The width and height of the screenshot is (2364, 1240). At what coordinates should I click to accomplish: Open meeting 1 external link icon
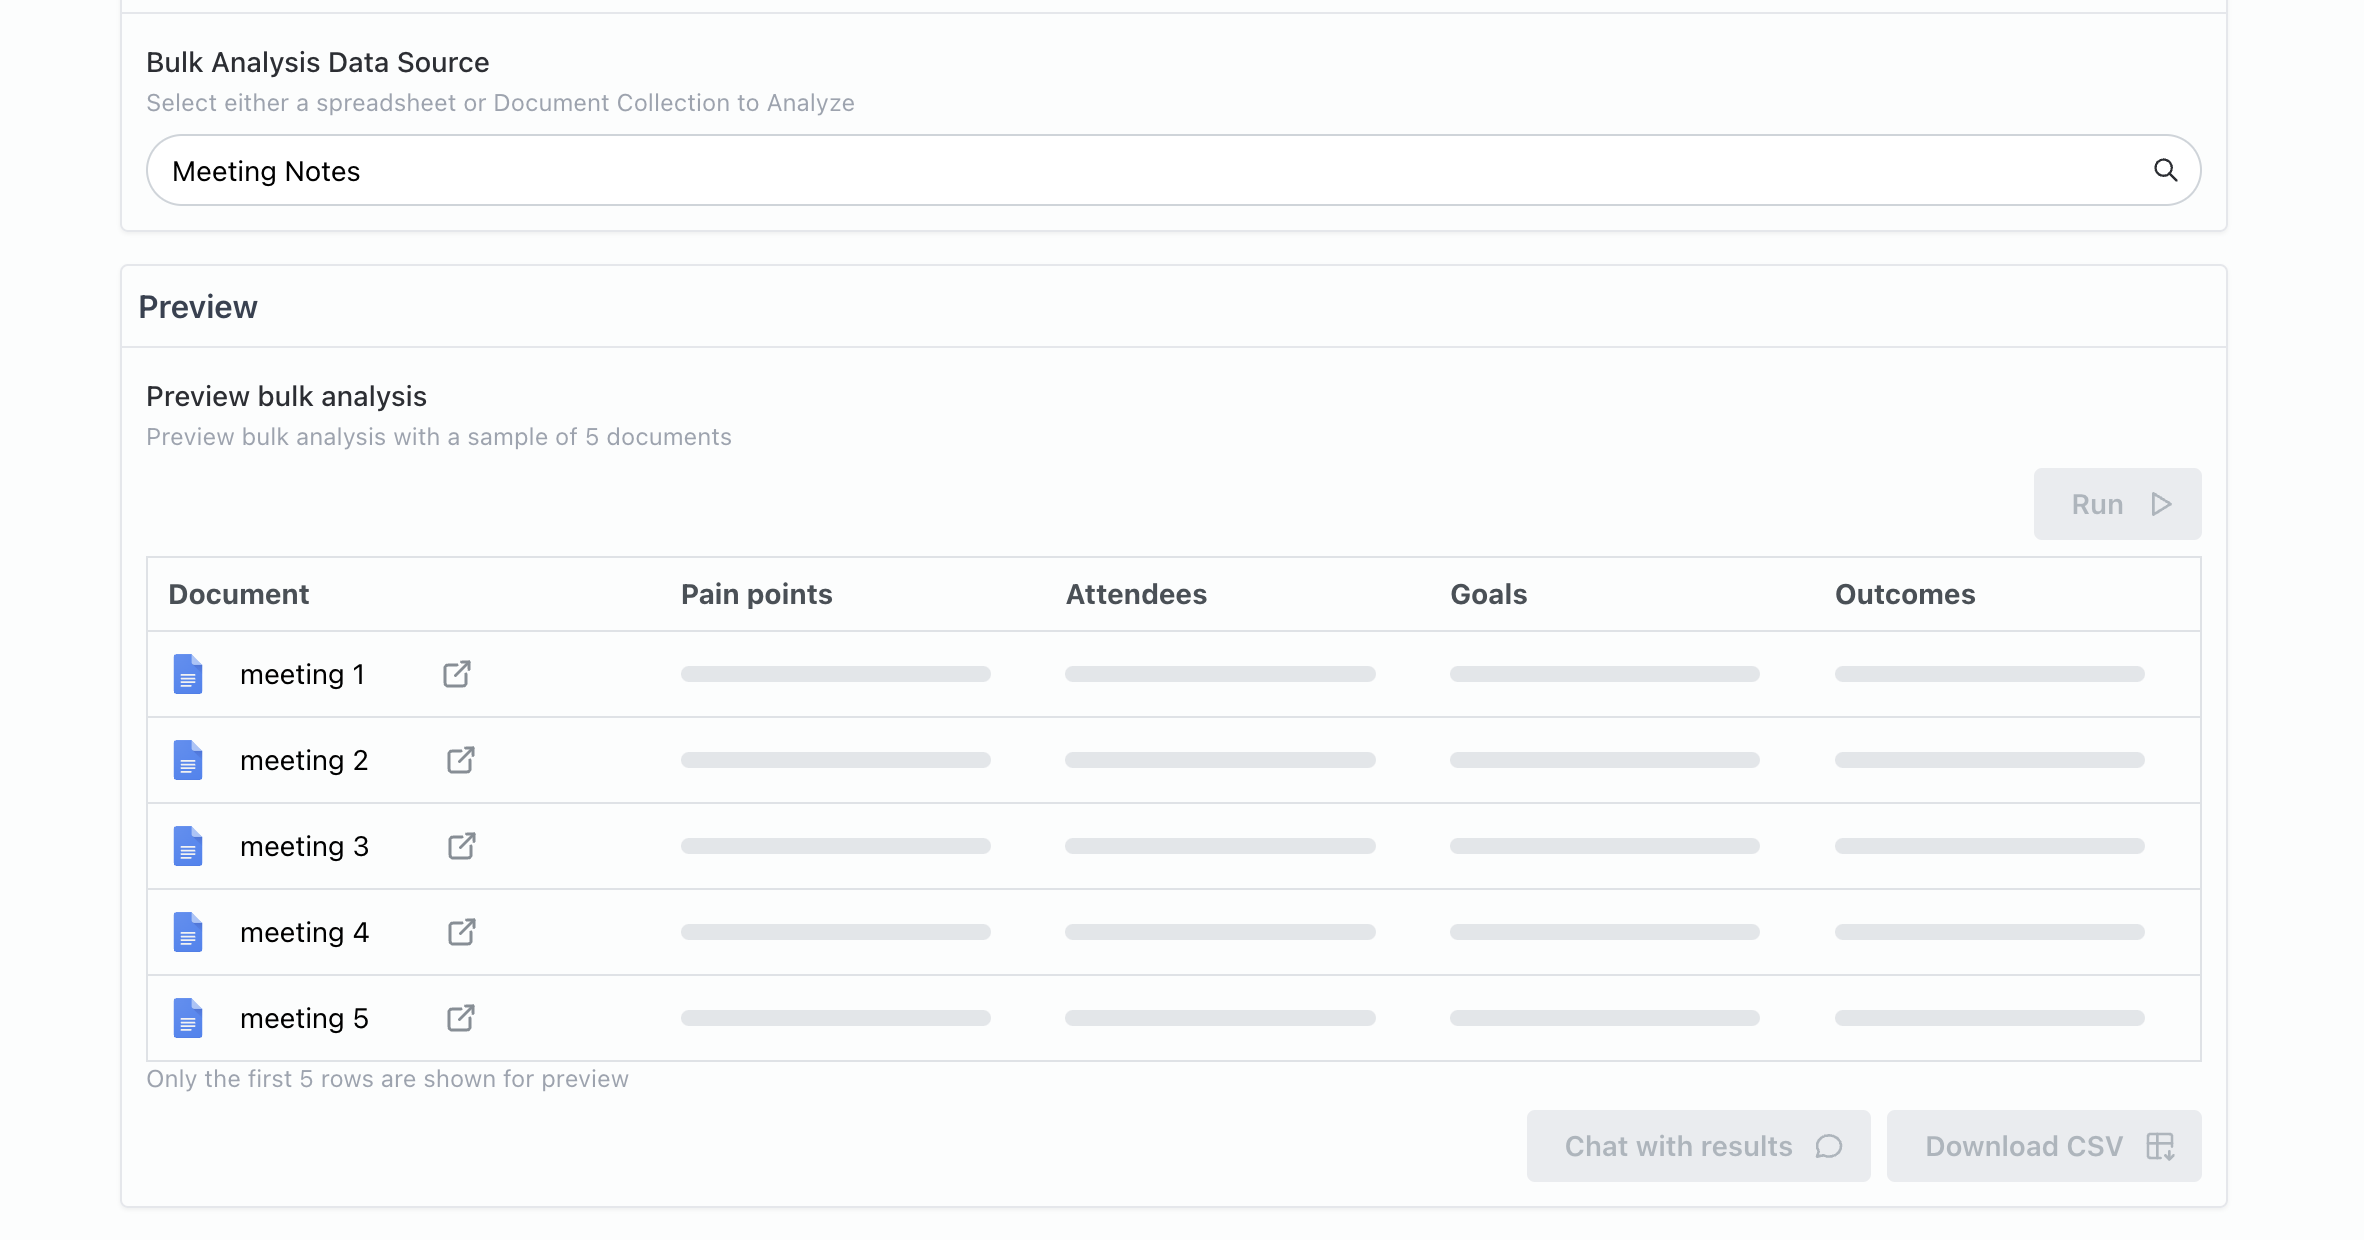coord(457,674)
